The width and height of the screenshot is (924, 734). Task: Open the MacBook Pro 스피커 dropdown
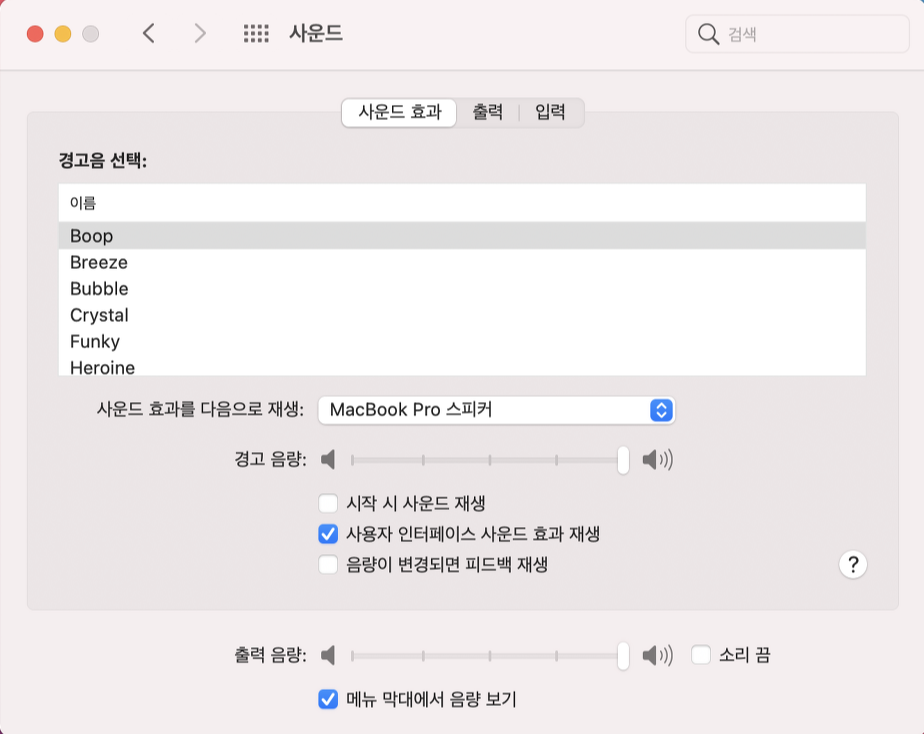coord(496,410)
